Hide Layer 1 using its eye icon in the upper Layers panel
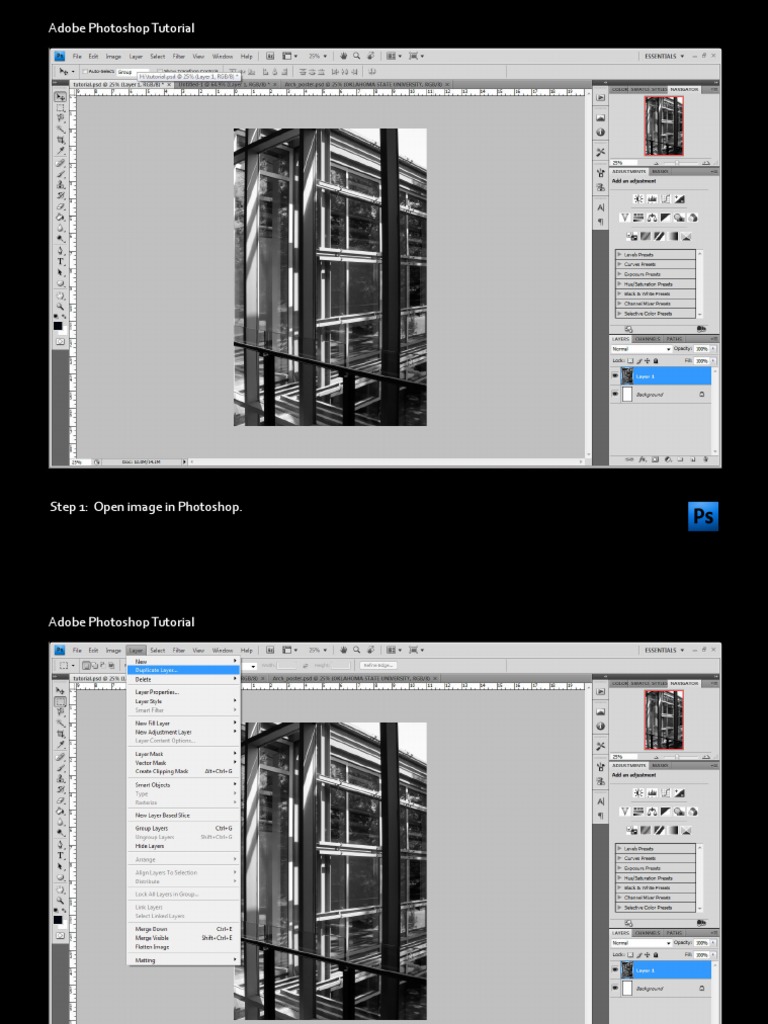This screenshot has width=768, height=1024. click(615, 377)
